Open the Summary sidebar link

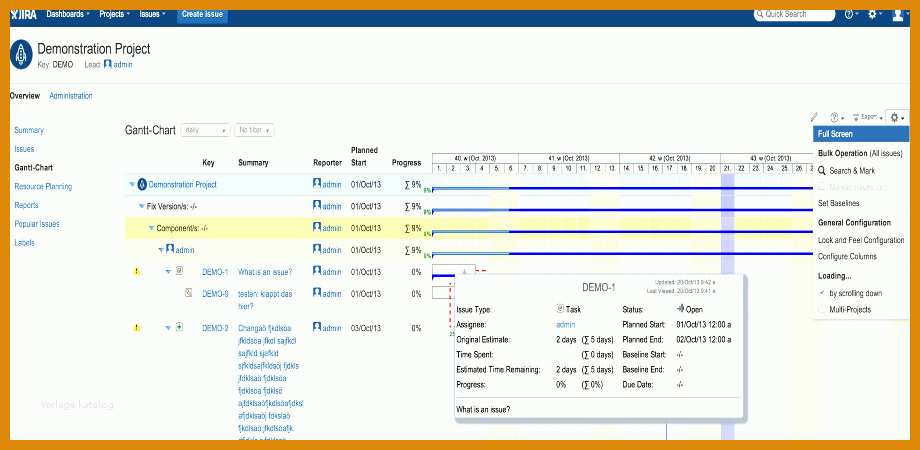tap(29, 130)
